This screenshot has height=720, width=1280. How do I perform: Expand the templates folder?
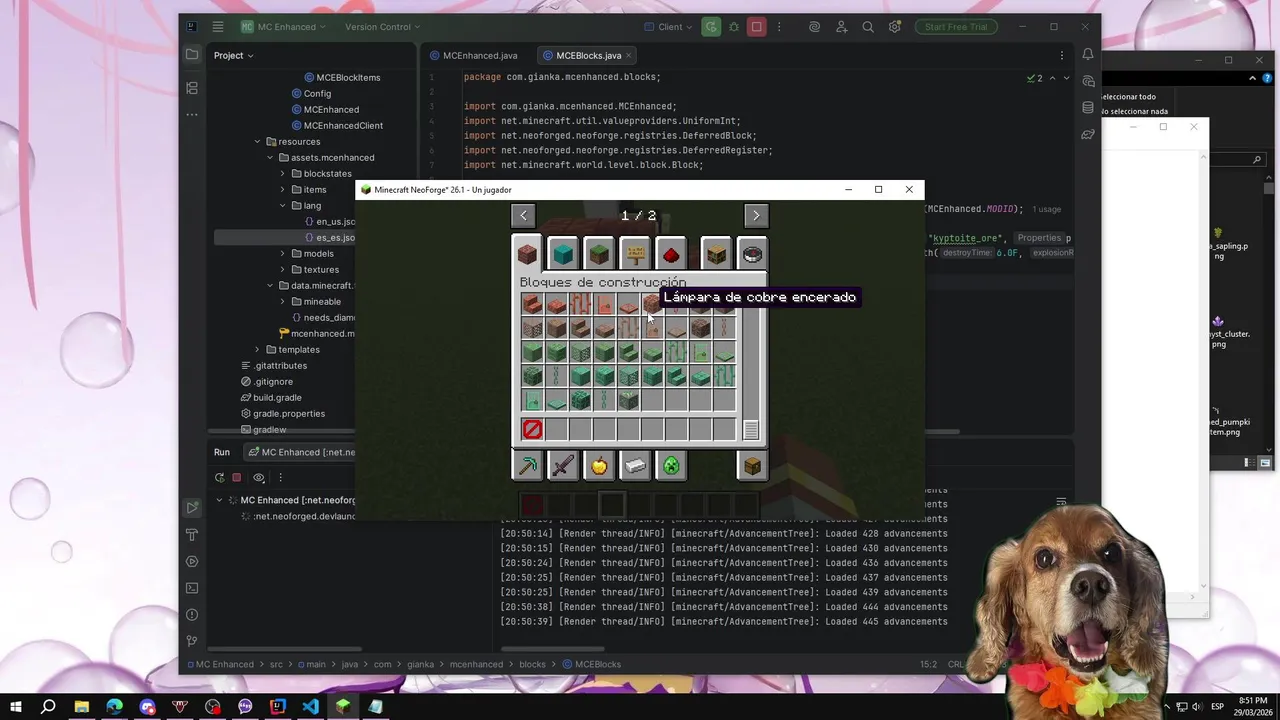coord(257,350)
